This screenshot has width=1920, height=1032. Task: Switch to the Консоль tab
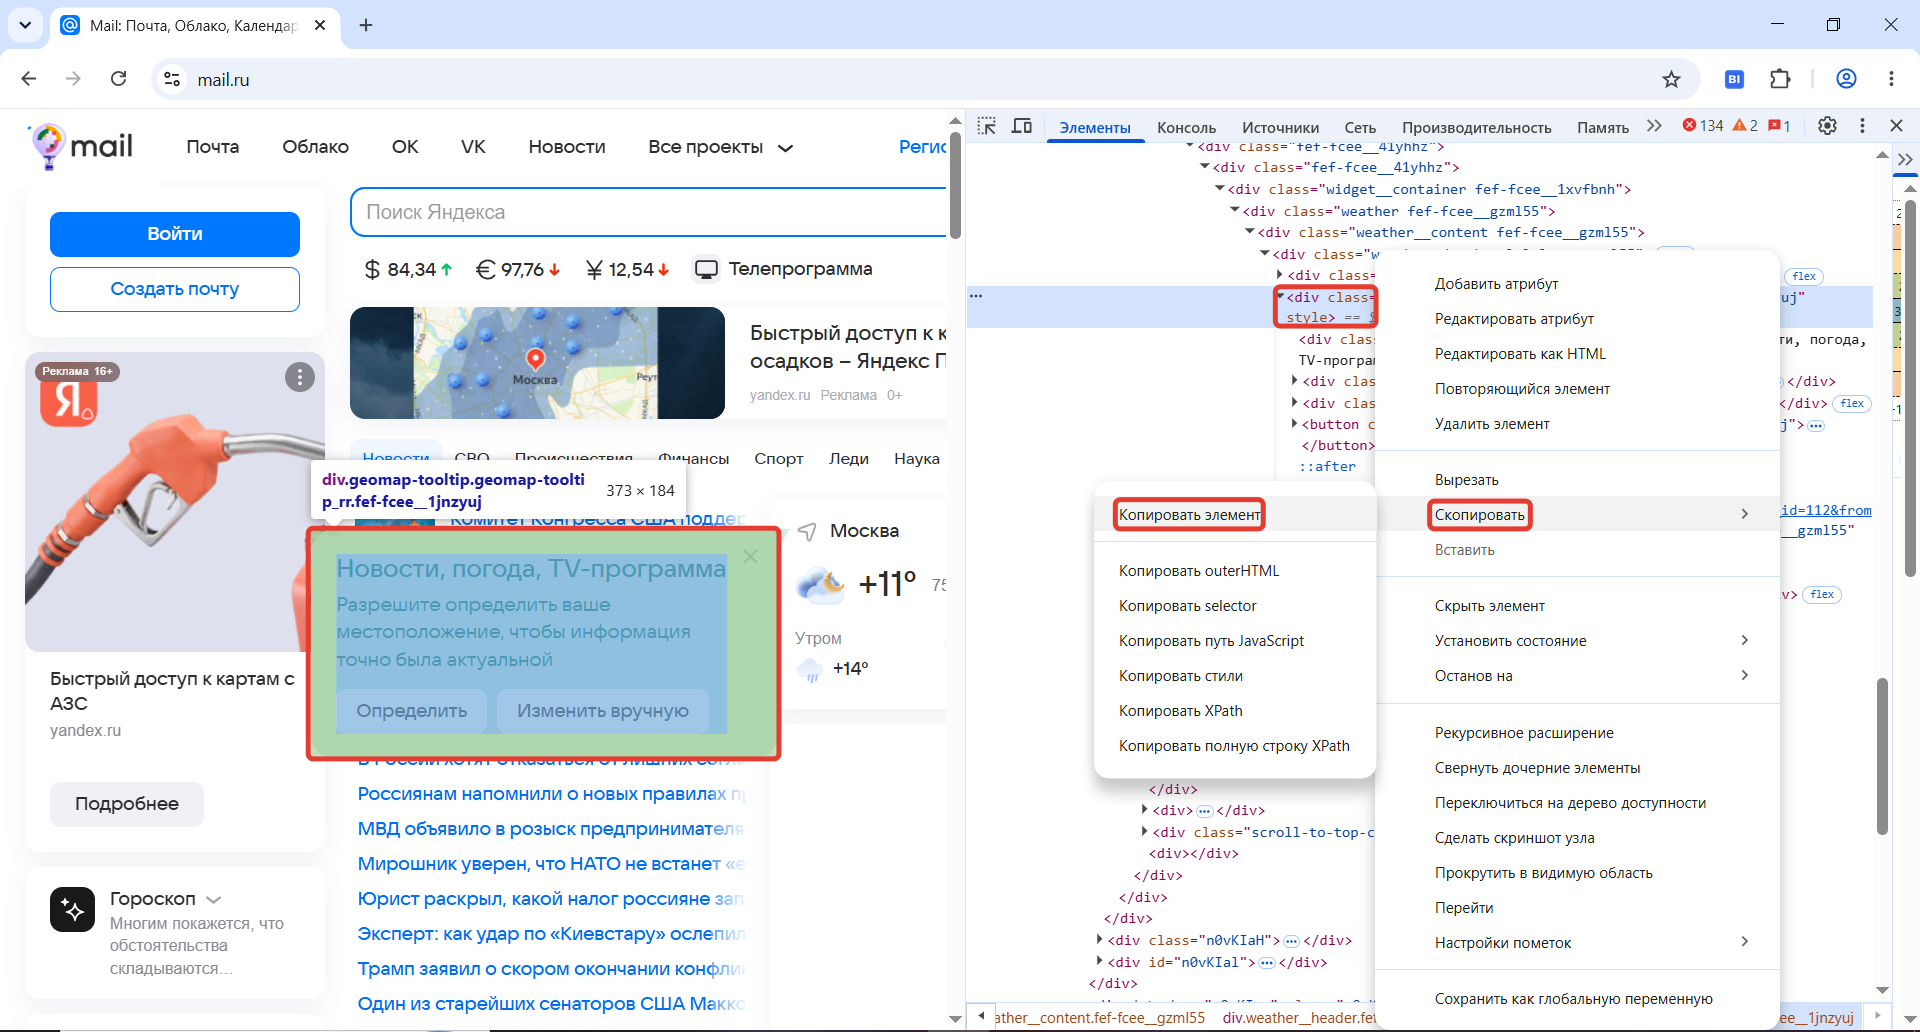[1186, 128]
